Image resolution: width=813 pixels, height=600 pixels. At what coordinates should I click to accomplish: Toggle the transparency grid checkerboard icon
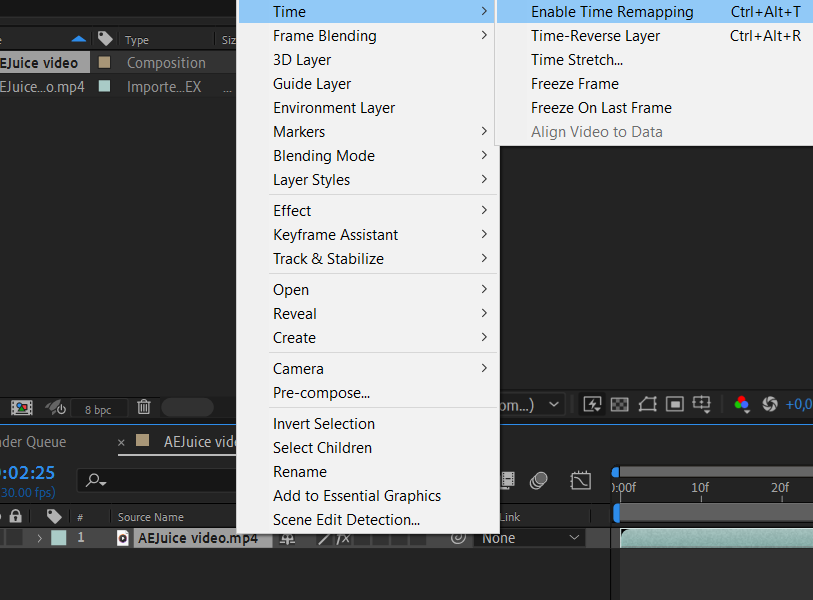pyautogui.click(x=620, y=404)
